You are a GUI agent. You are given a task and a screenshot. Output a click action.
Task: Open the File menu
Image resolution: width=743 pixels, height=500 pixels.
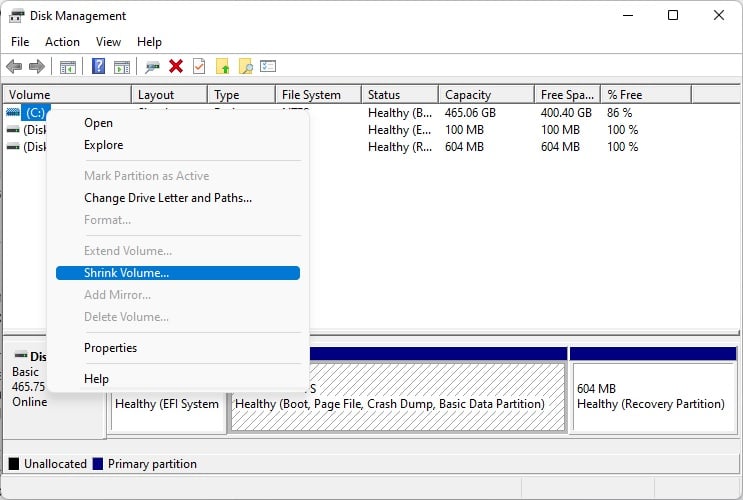20,42
